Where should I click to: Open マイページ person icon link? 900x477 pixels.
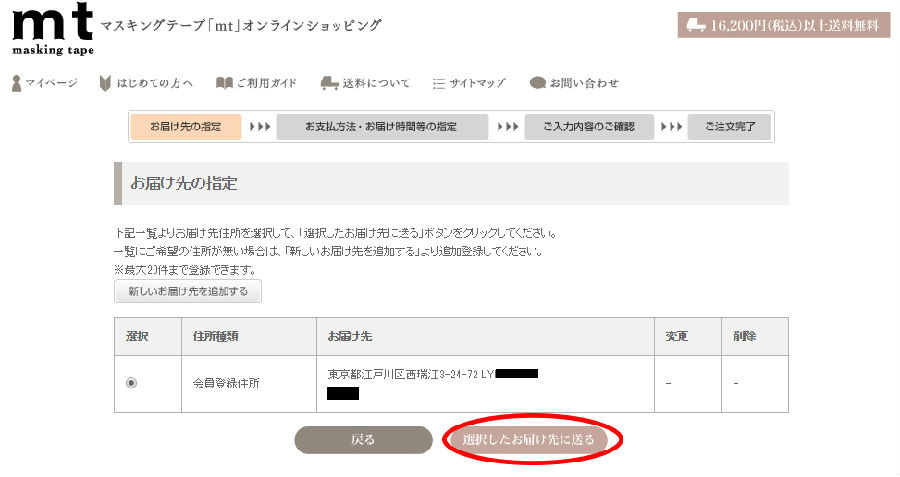click(17, 83)
